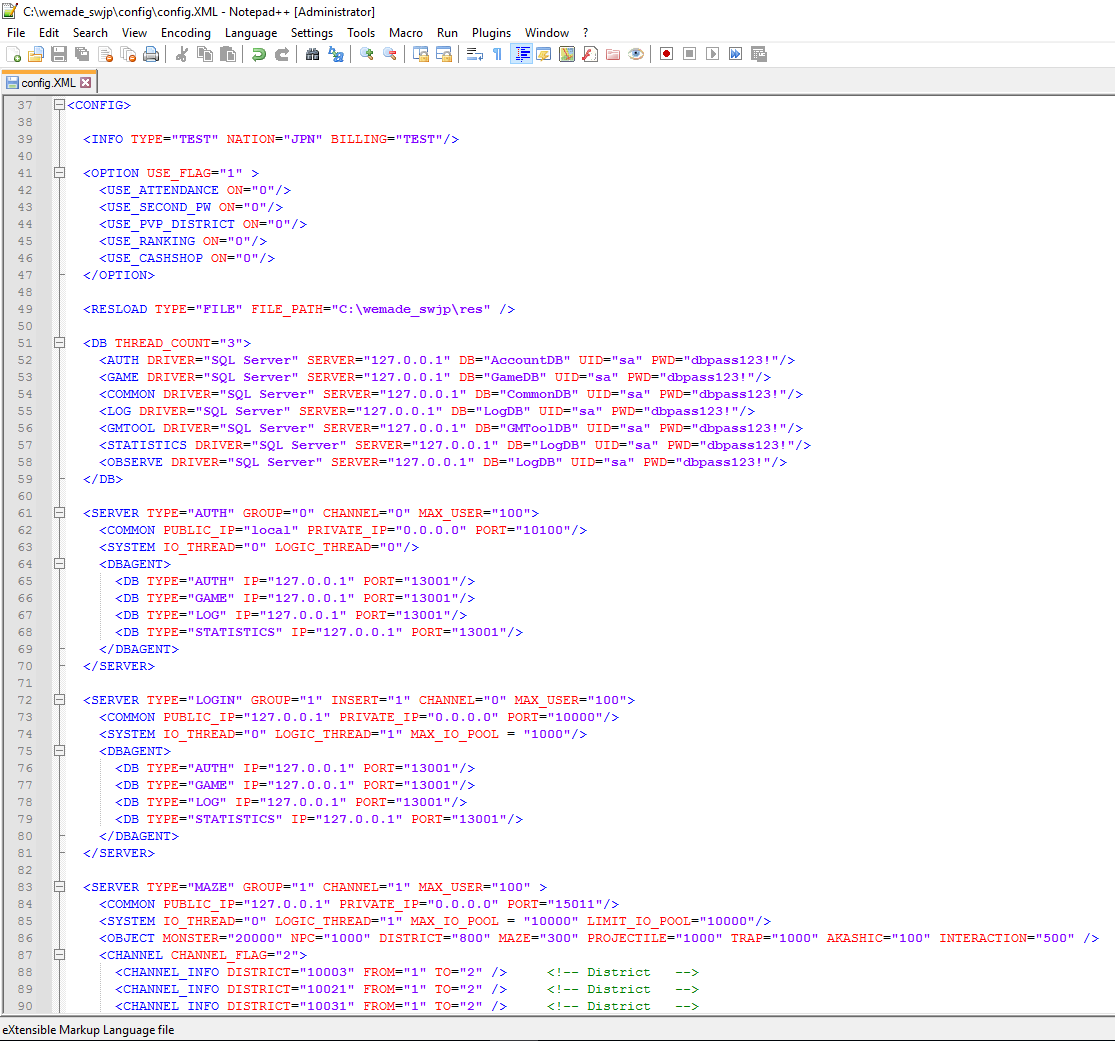Open the Replace toolbar icon
Image resolution: width=1115 pixels, height=1041 pixels.
click(336, 54)
